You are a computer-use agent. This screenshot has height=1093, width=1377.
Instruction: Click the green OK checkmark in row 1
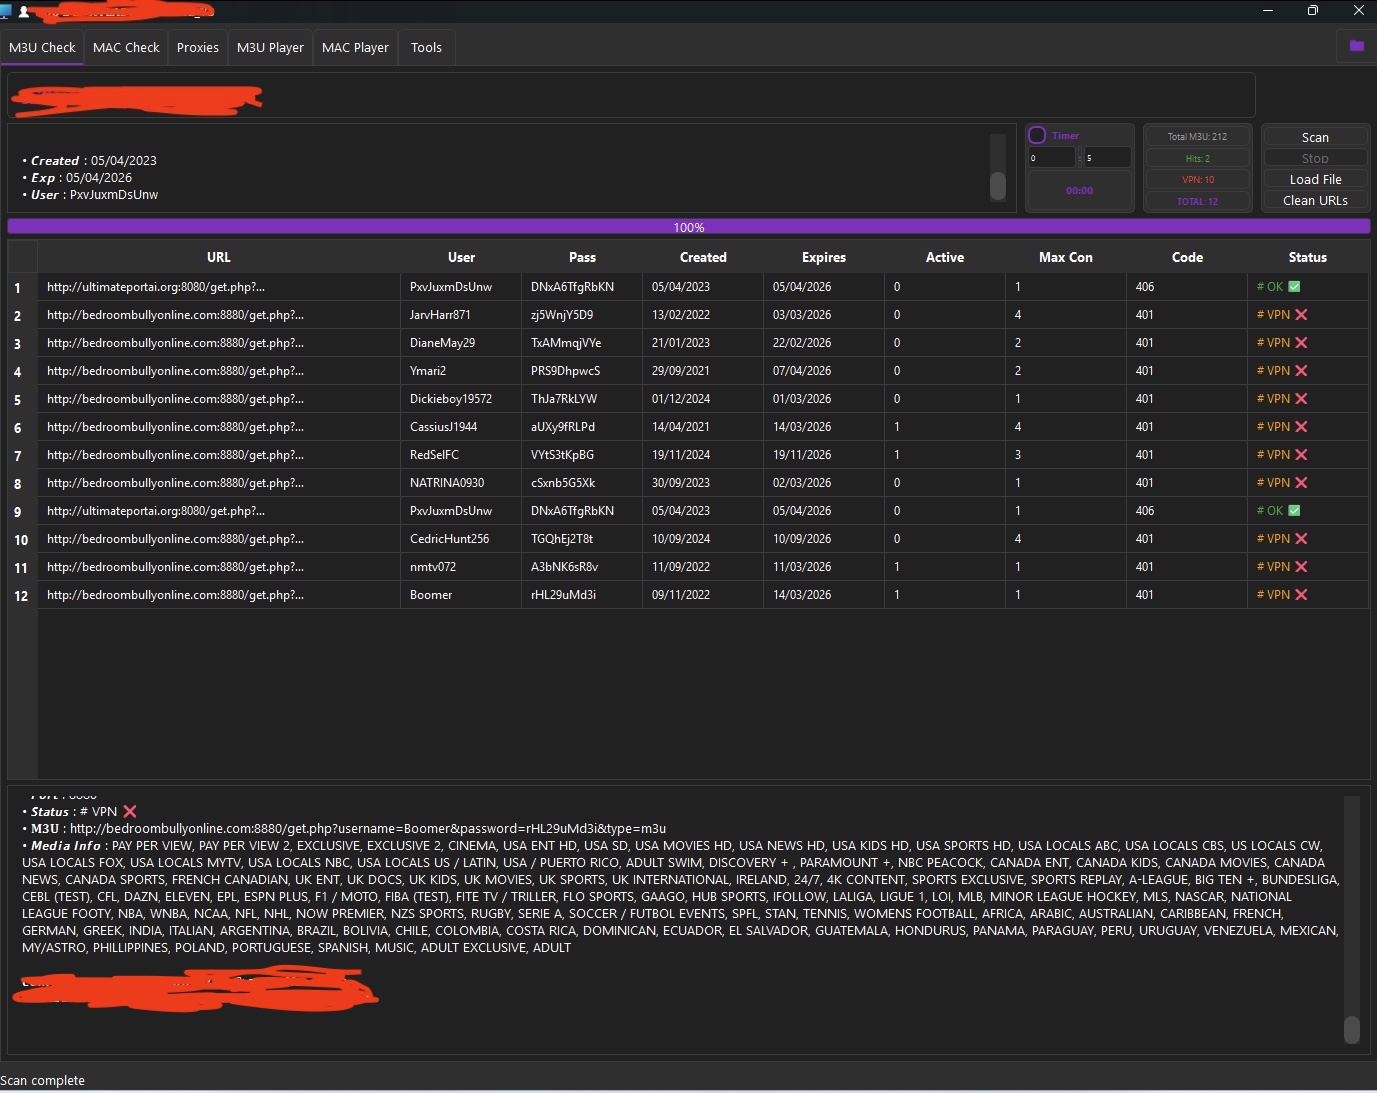click(1294, 287)
